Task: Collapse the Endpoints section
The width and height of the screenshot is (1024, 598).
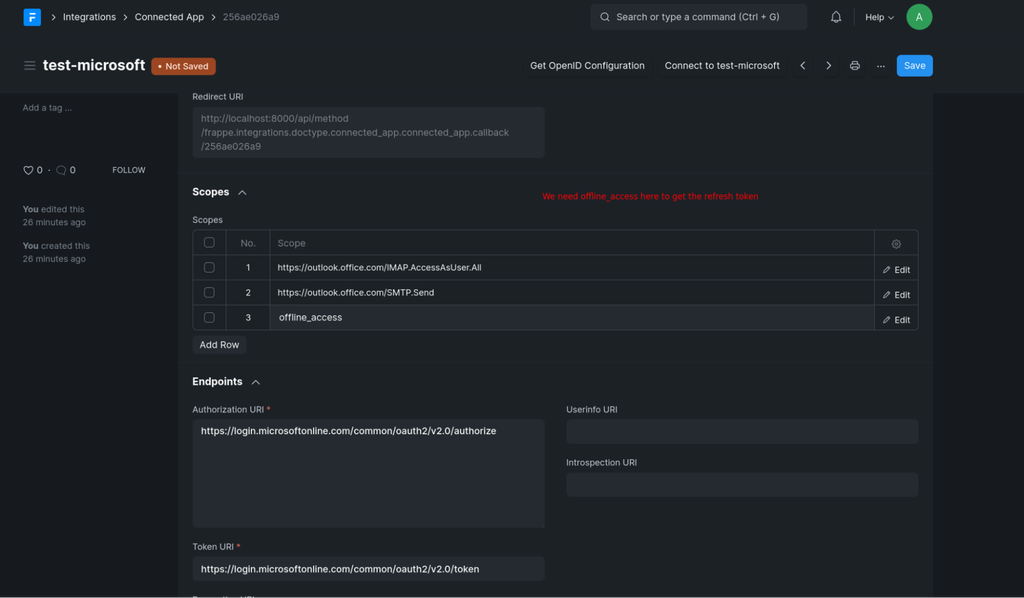Action: click(256, 382)
